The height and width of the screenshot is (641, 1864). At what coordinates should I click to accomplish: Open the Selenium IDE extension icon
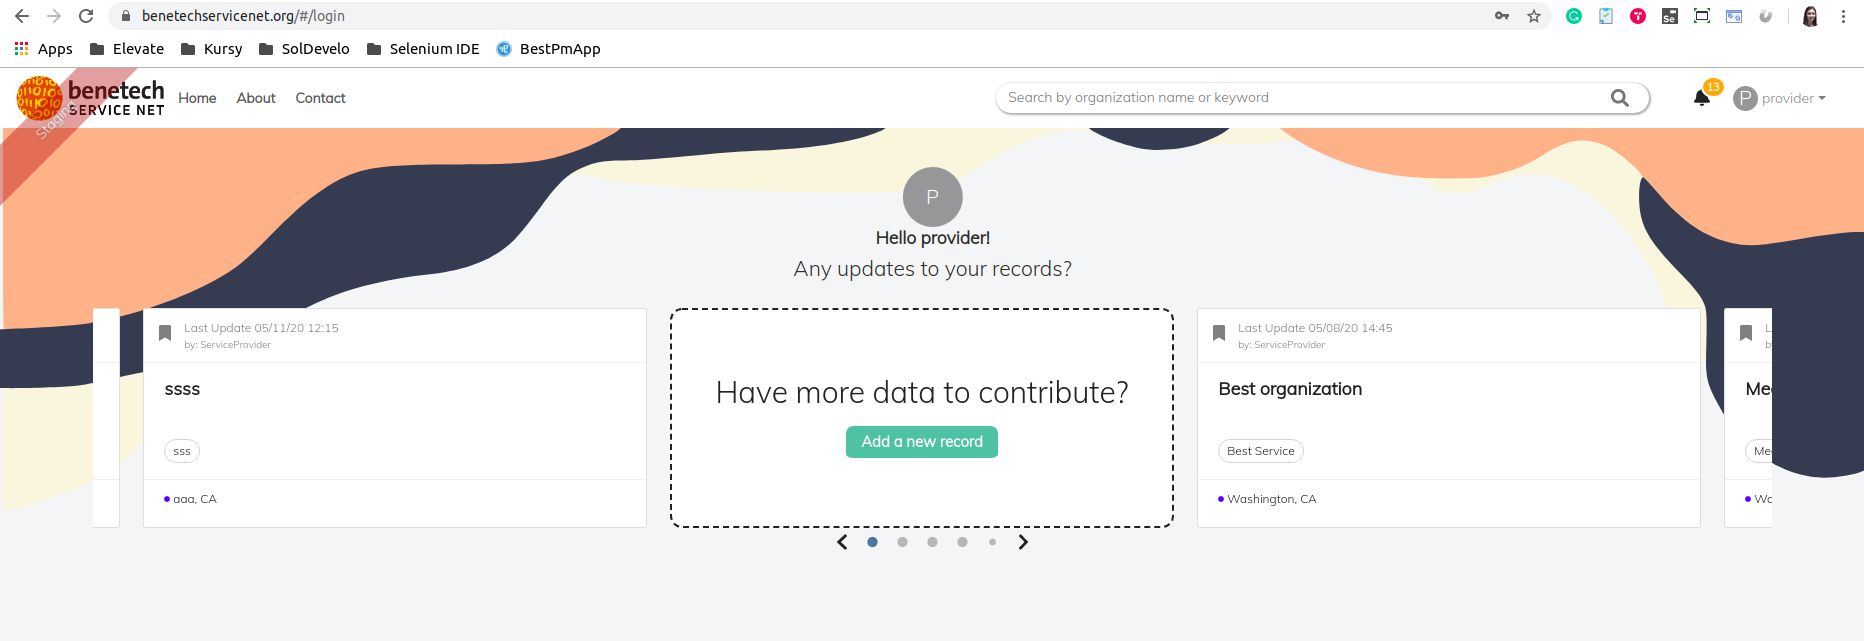(1670, 16)
